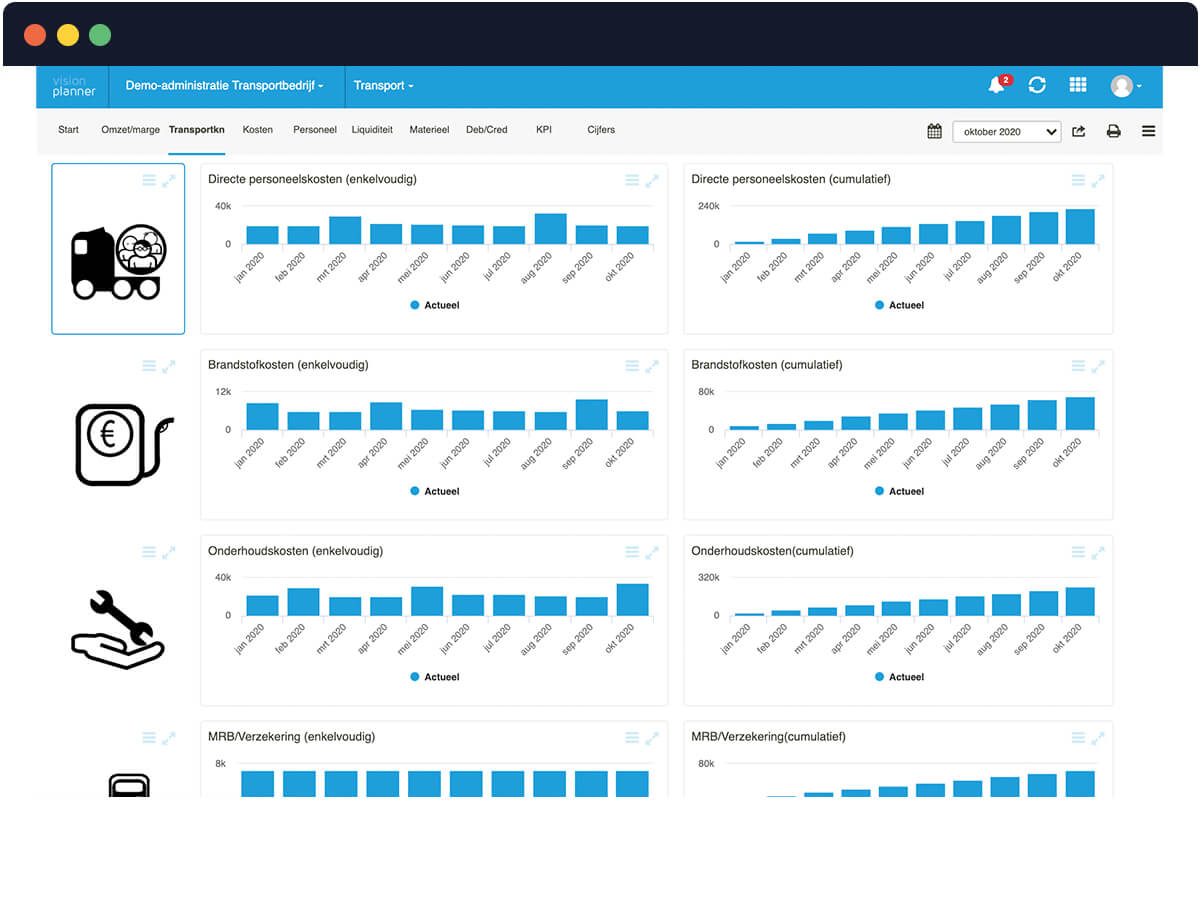The height and width of the screenshot is (900, 1200).
Task: Open the notifications bell with badge 2
Action: [x=999, y=85]
